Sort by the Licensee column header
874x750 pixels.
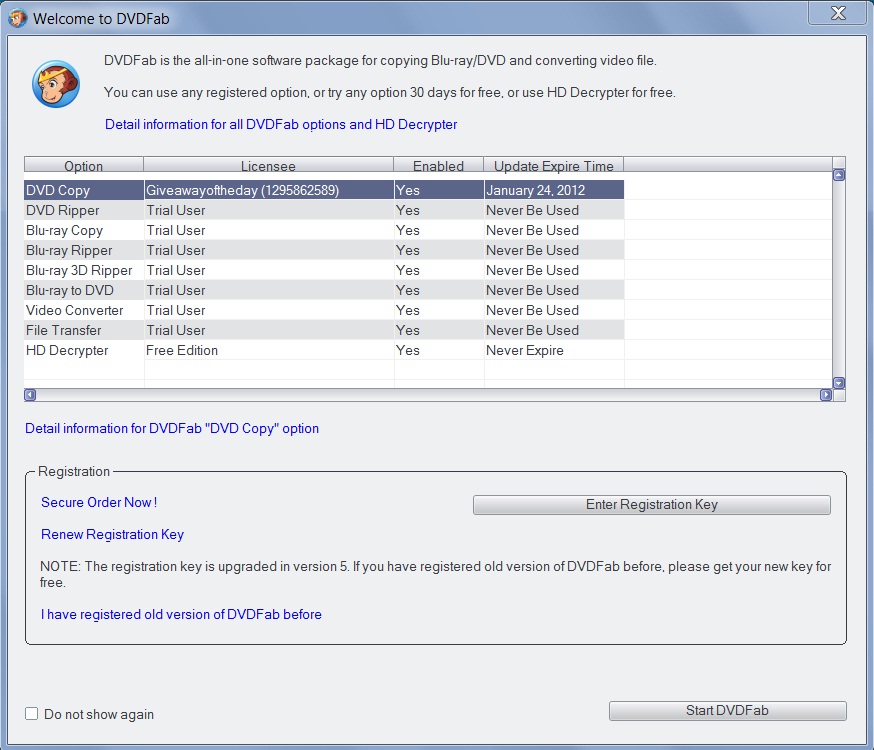point(268,165)
